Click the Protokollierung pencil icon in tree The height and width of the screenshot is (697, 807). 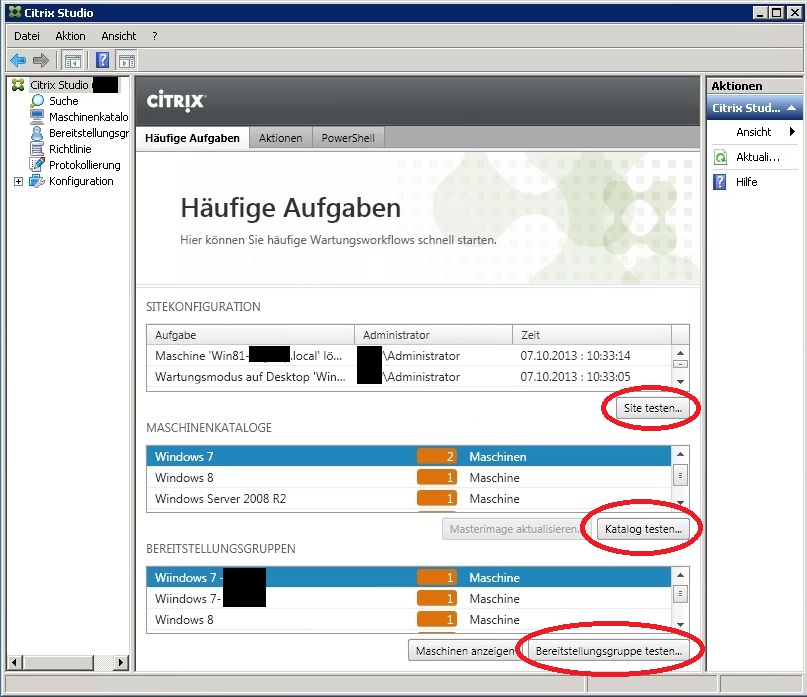tap(37, 165)
